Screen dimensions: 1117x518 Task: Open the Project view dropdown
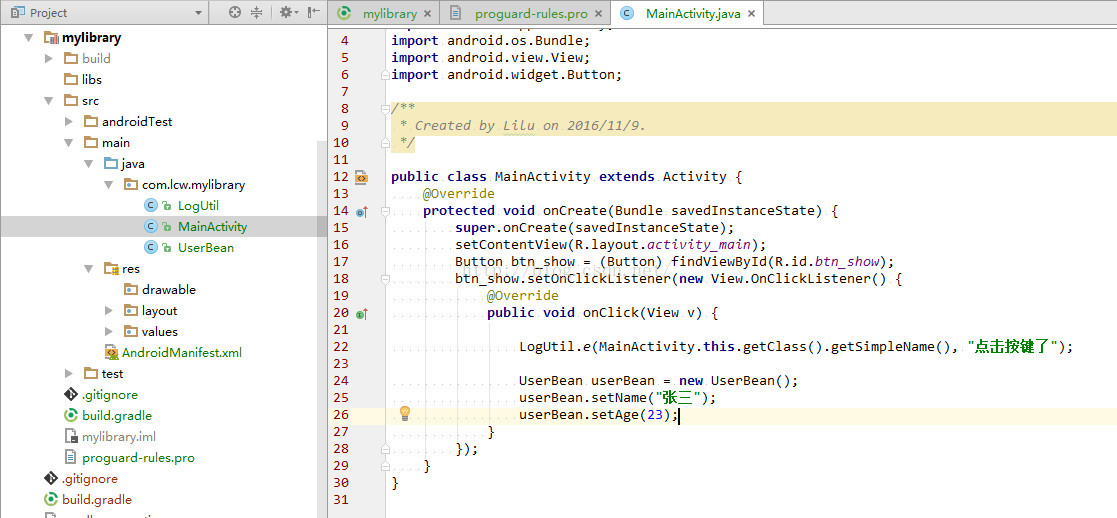click(197, 13)
